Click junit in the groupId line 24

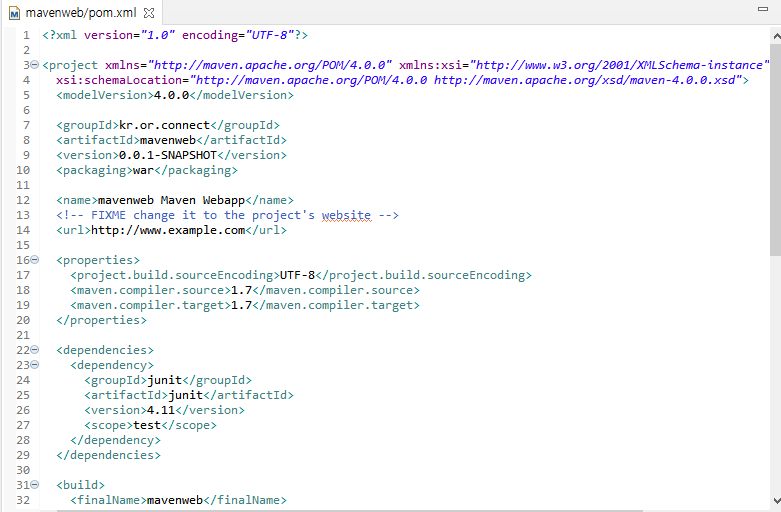164,380
